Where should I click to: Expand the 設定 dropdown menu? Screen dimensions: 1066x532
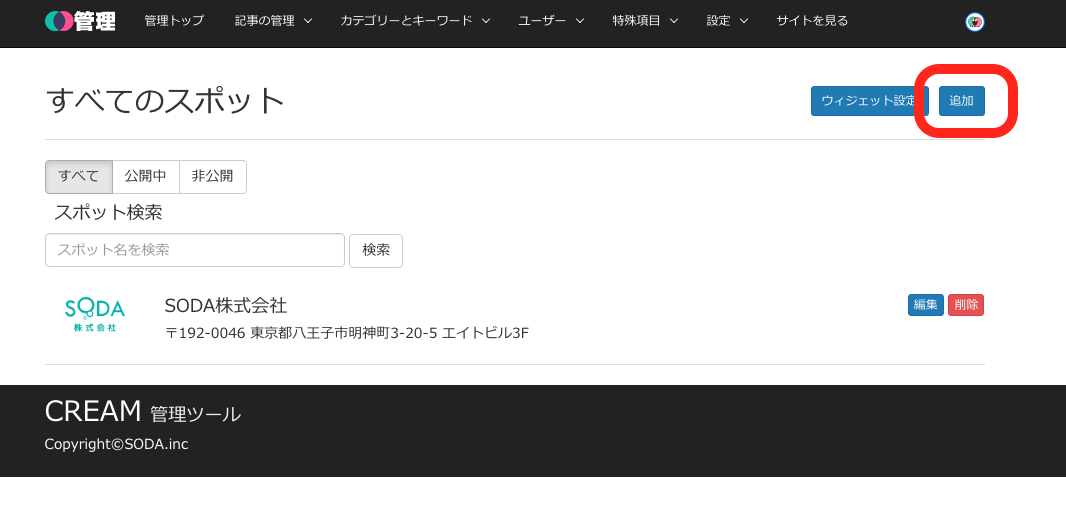coord(727,21)
